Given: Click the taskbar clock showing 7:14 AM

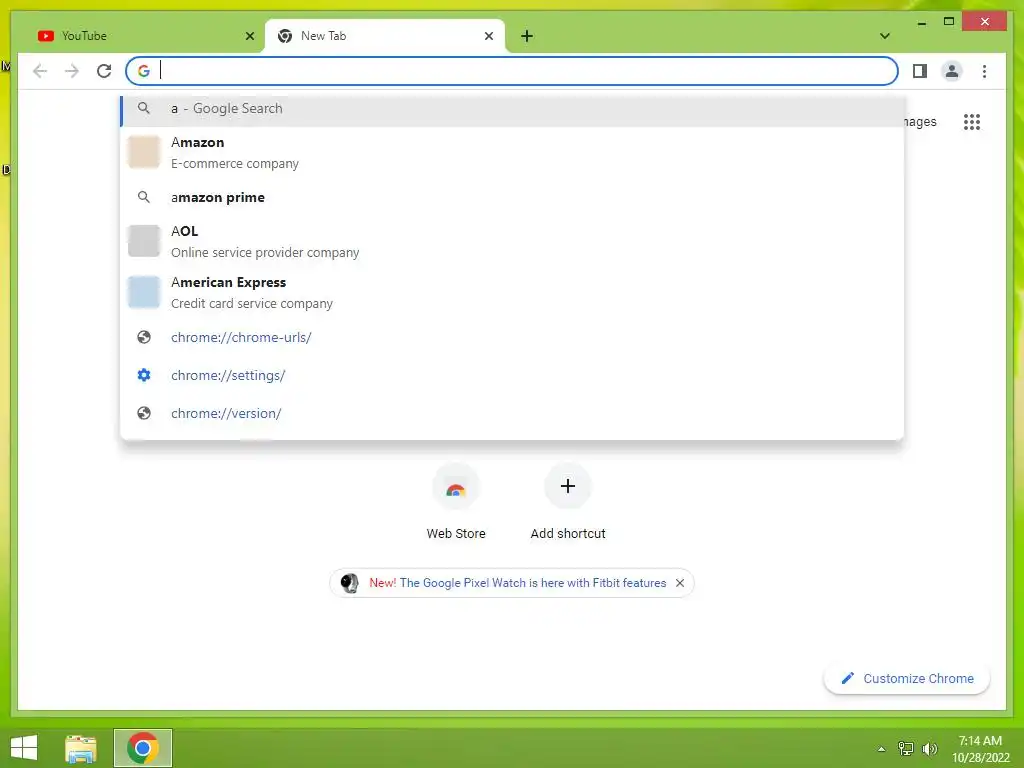Looking at the screenshot, I should tap(980, 749).
